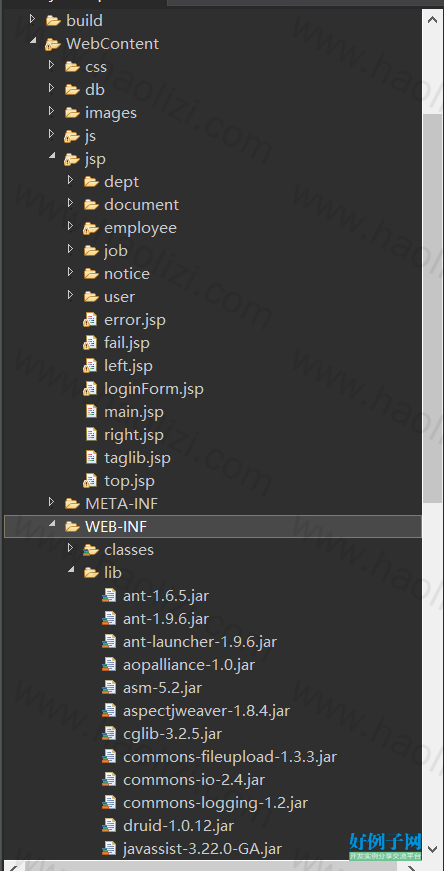This screenshot has height=871, width=444.
Task: Click the taglib.jsp file icon
Action: click(92, 458)
